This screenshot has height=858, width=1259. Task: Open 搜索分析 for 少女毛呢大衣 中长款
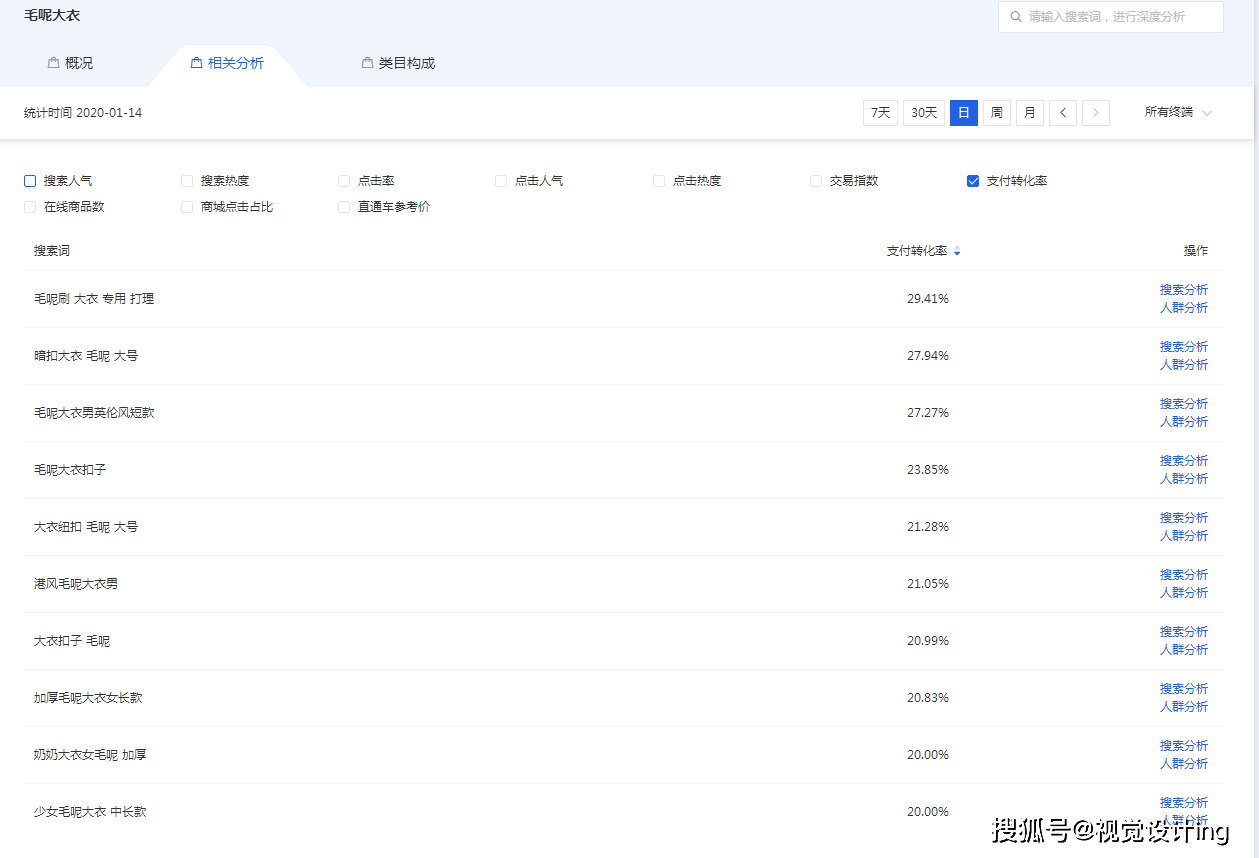[1184, 803]
